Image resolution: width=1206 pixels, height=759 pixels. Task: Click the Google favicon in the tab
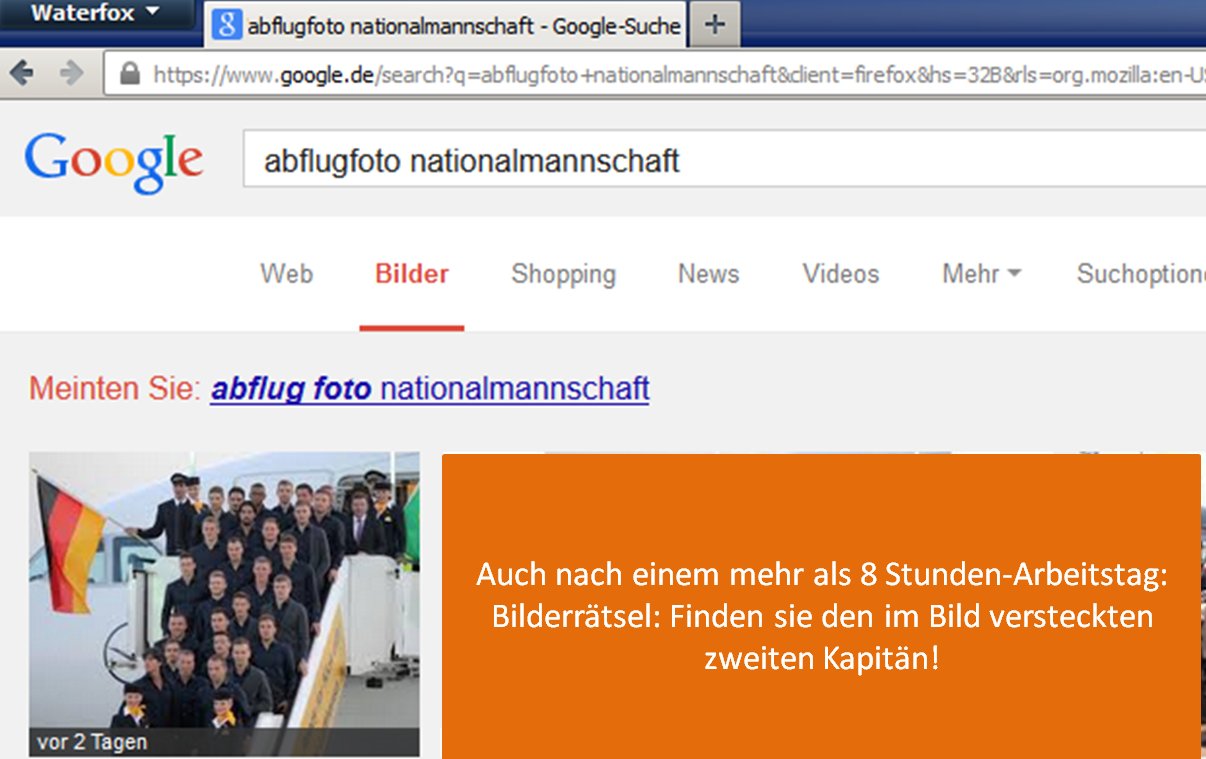click(227, 25)
